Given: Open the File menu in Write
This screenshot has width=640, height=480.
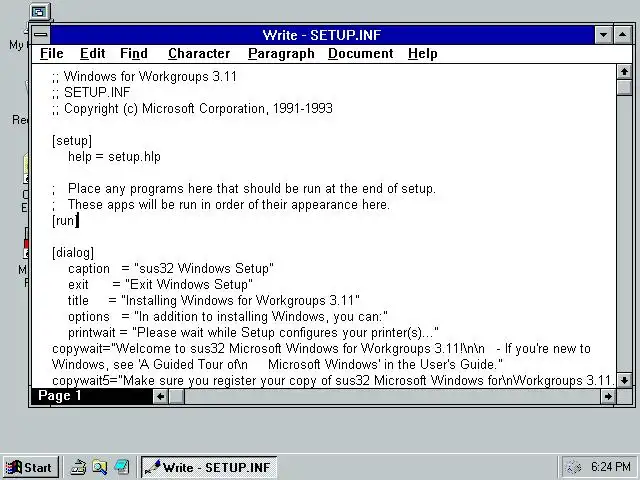Looking at the screenshot, I should tap(52, 54).
